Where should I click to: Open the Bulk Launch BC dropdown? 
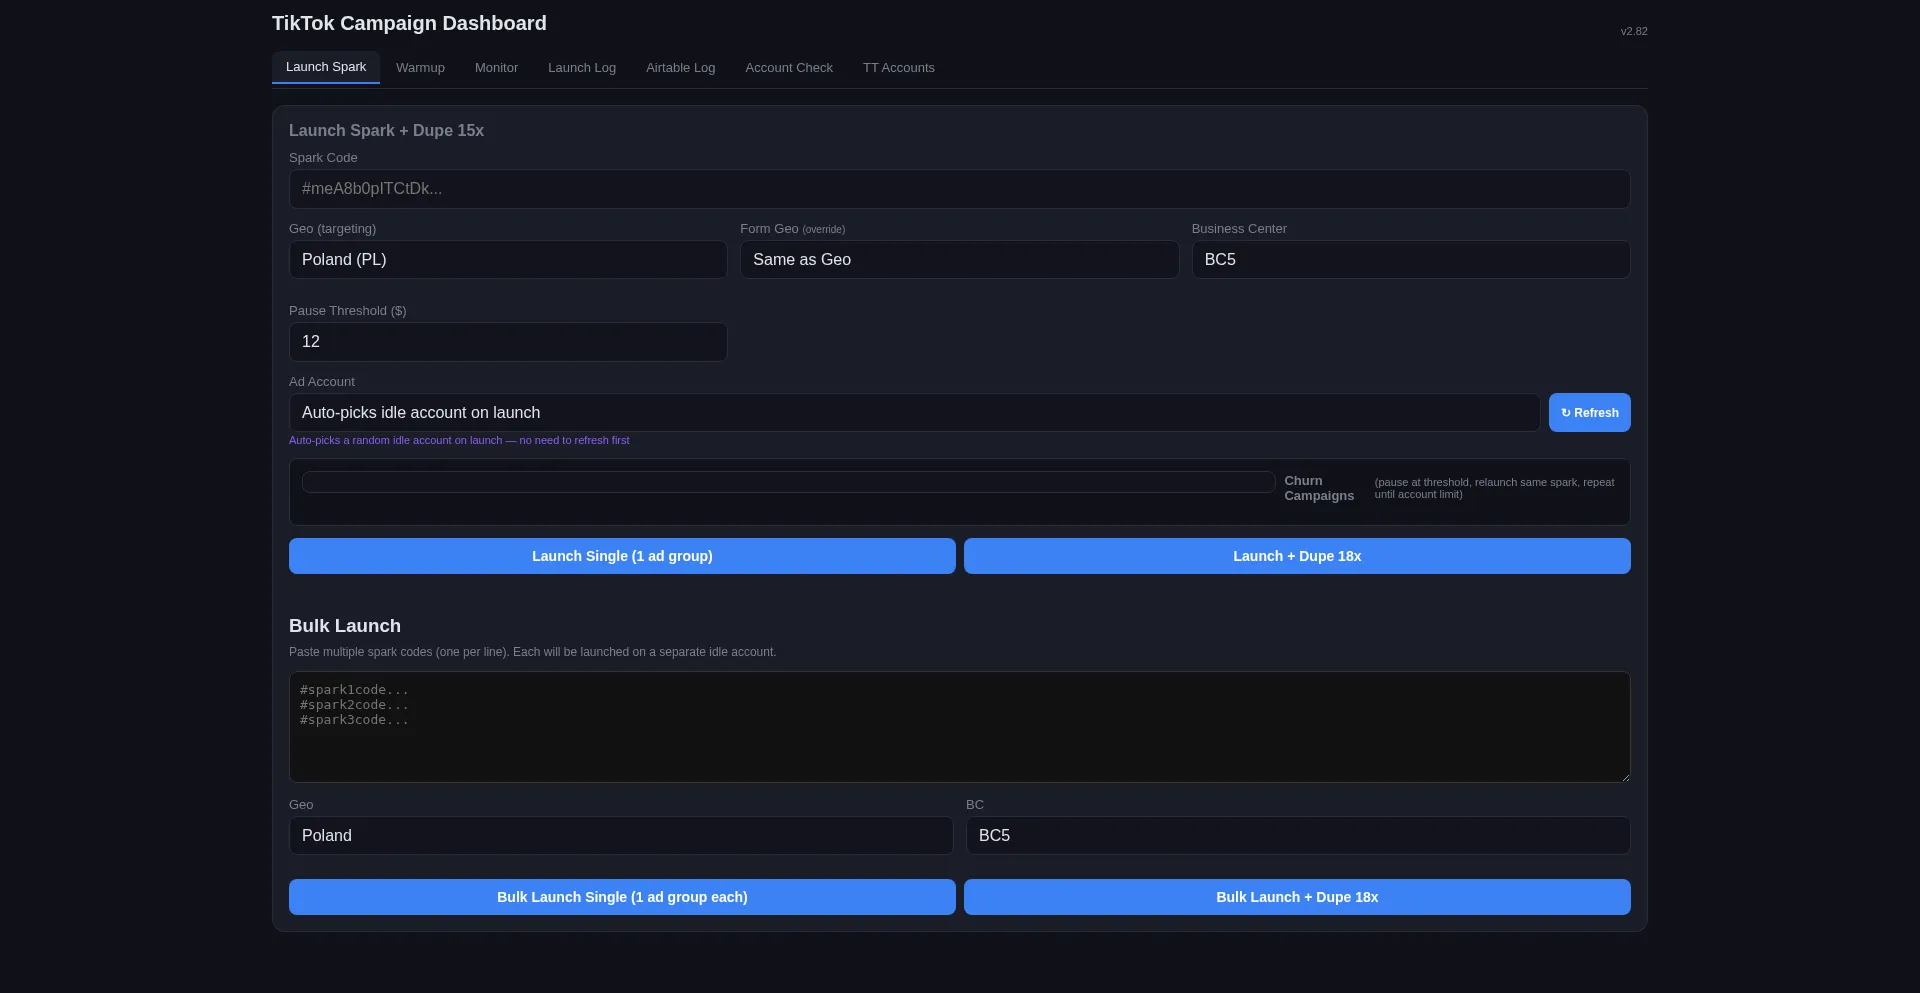pos(1298,836)
